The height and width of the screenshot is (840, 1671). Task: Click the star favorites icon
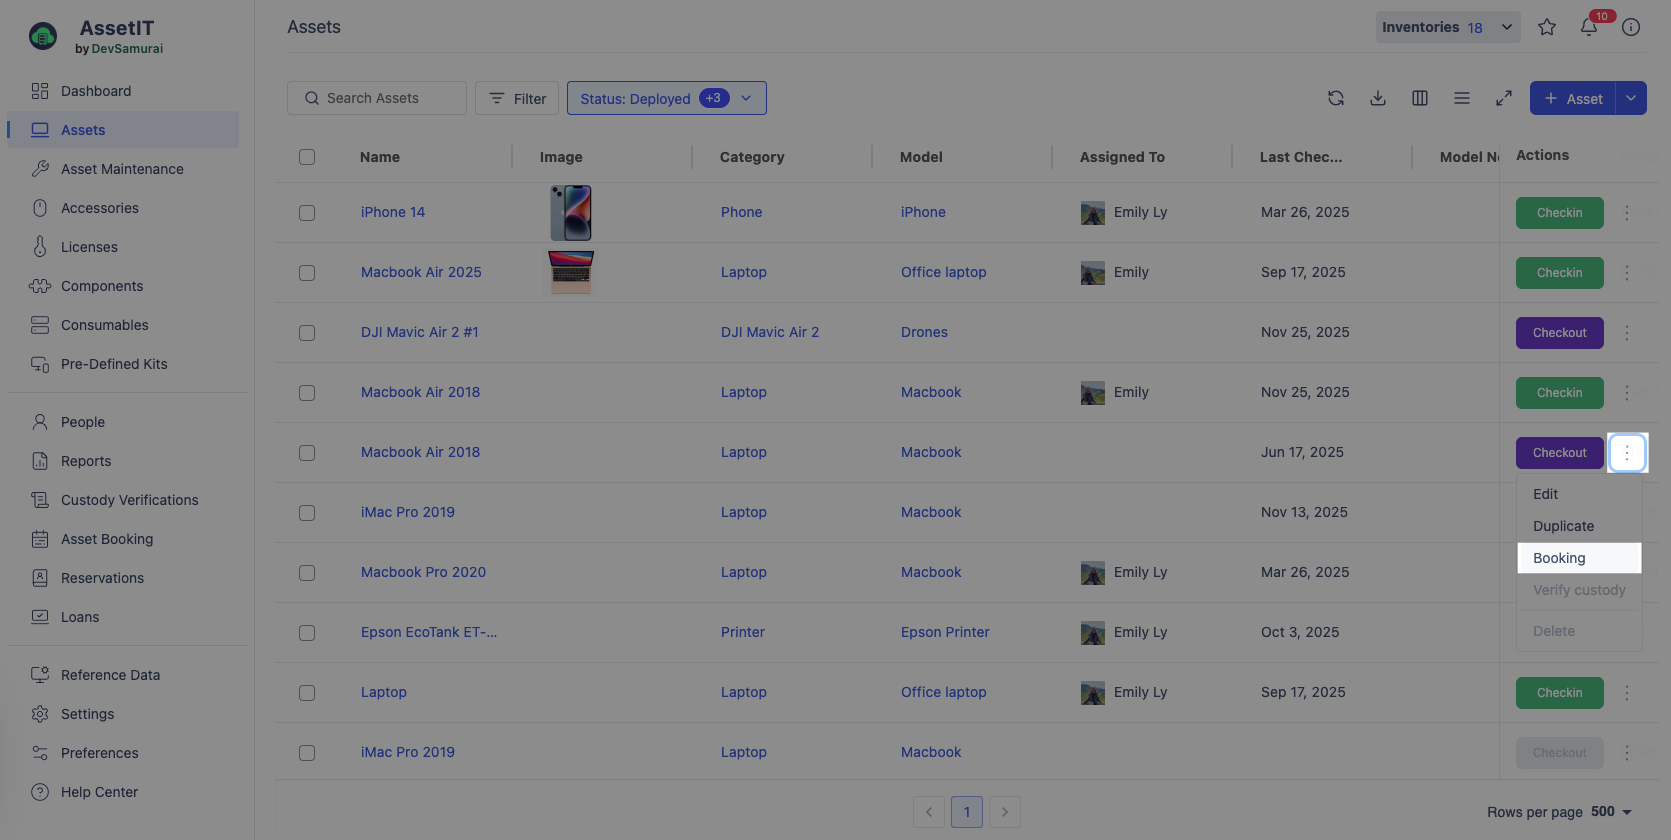pos(1547,27)
